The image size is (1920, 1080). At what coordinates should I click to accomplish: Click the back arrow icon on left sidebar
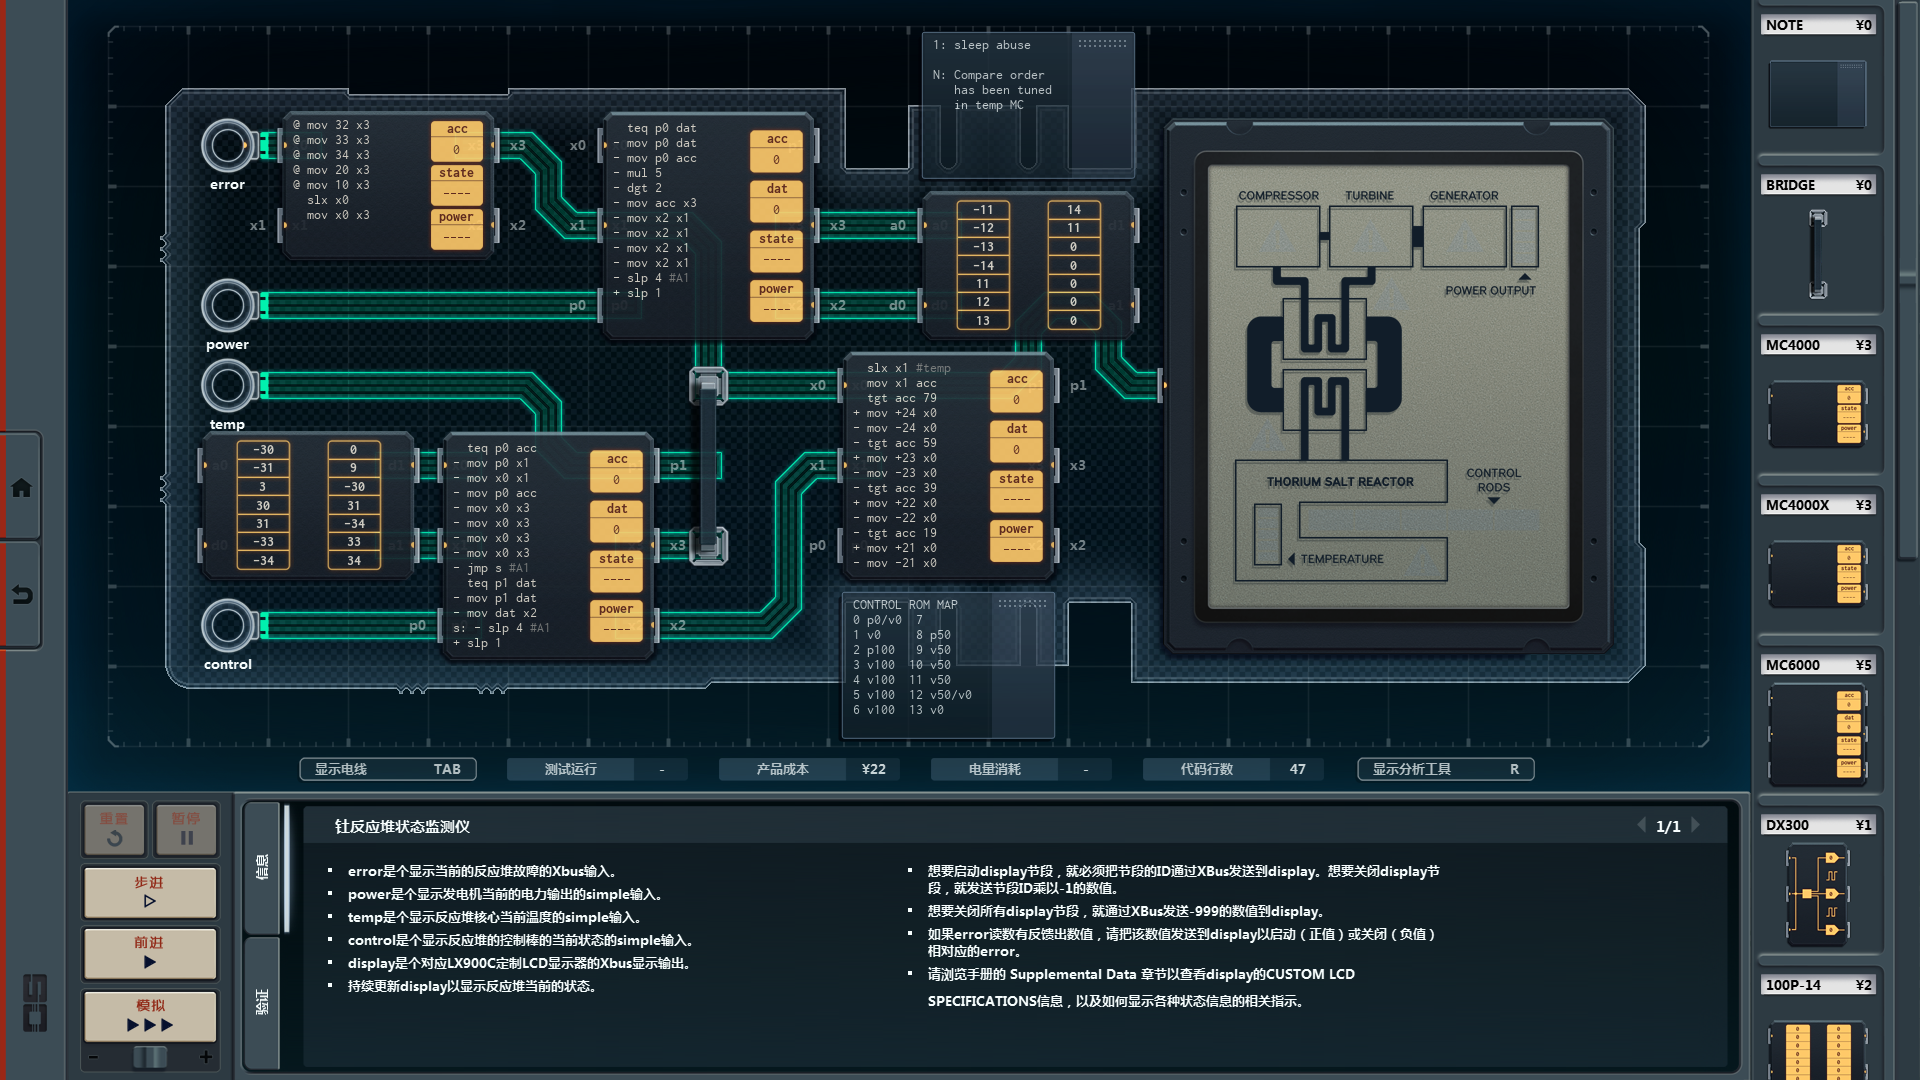21,596
